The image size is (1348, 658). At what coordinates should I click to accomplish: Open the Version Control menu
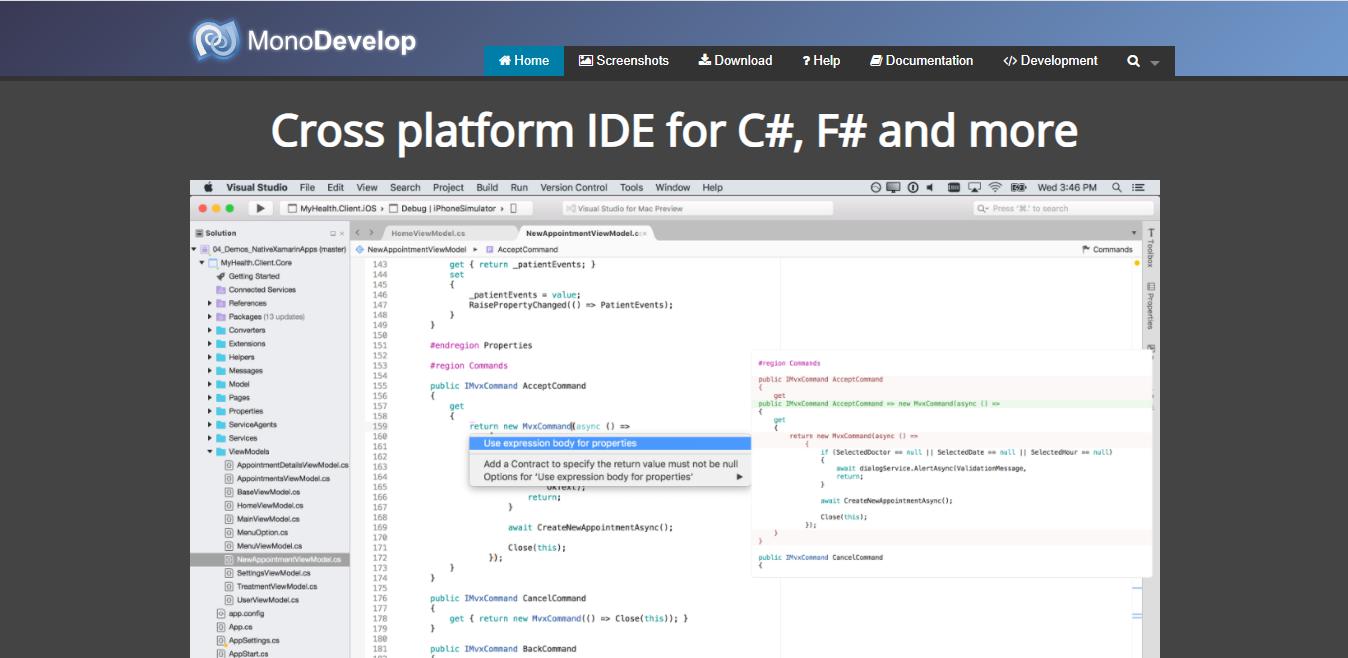point(574,187)
